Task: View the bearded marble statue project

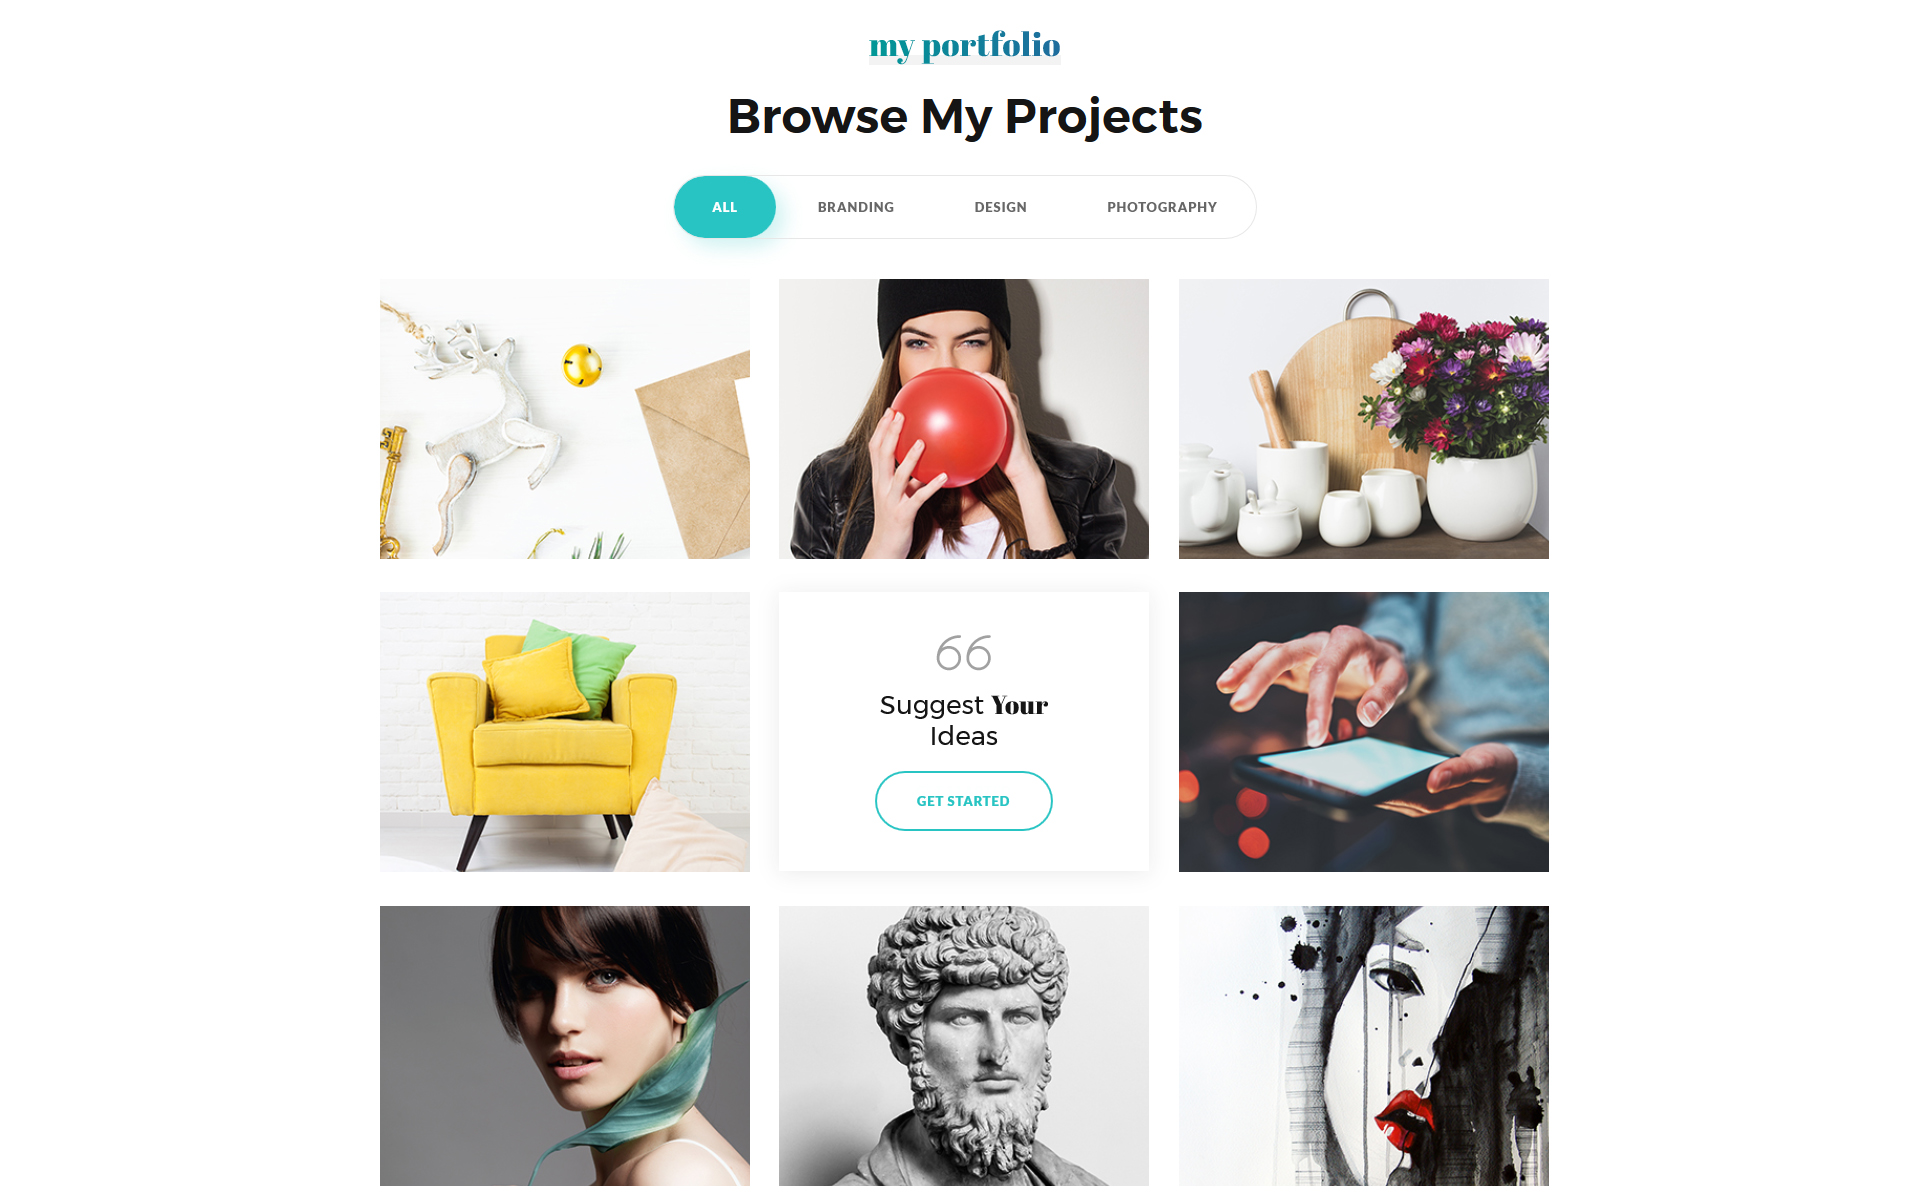Action: pyautogui.click(x=963, y=1046)
